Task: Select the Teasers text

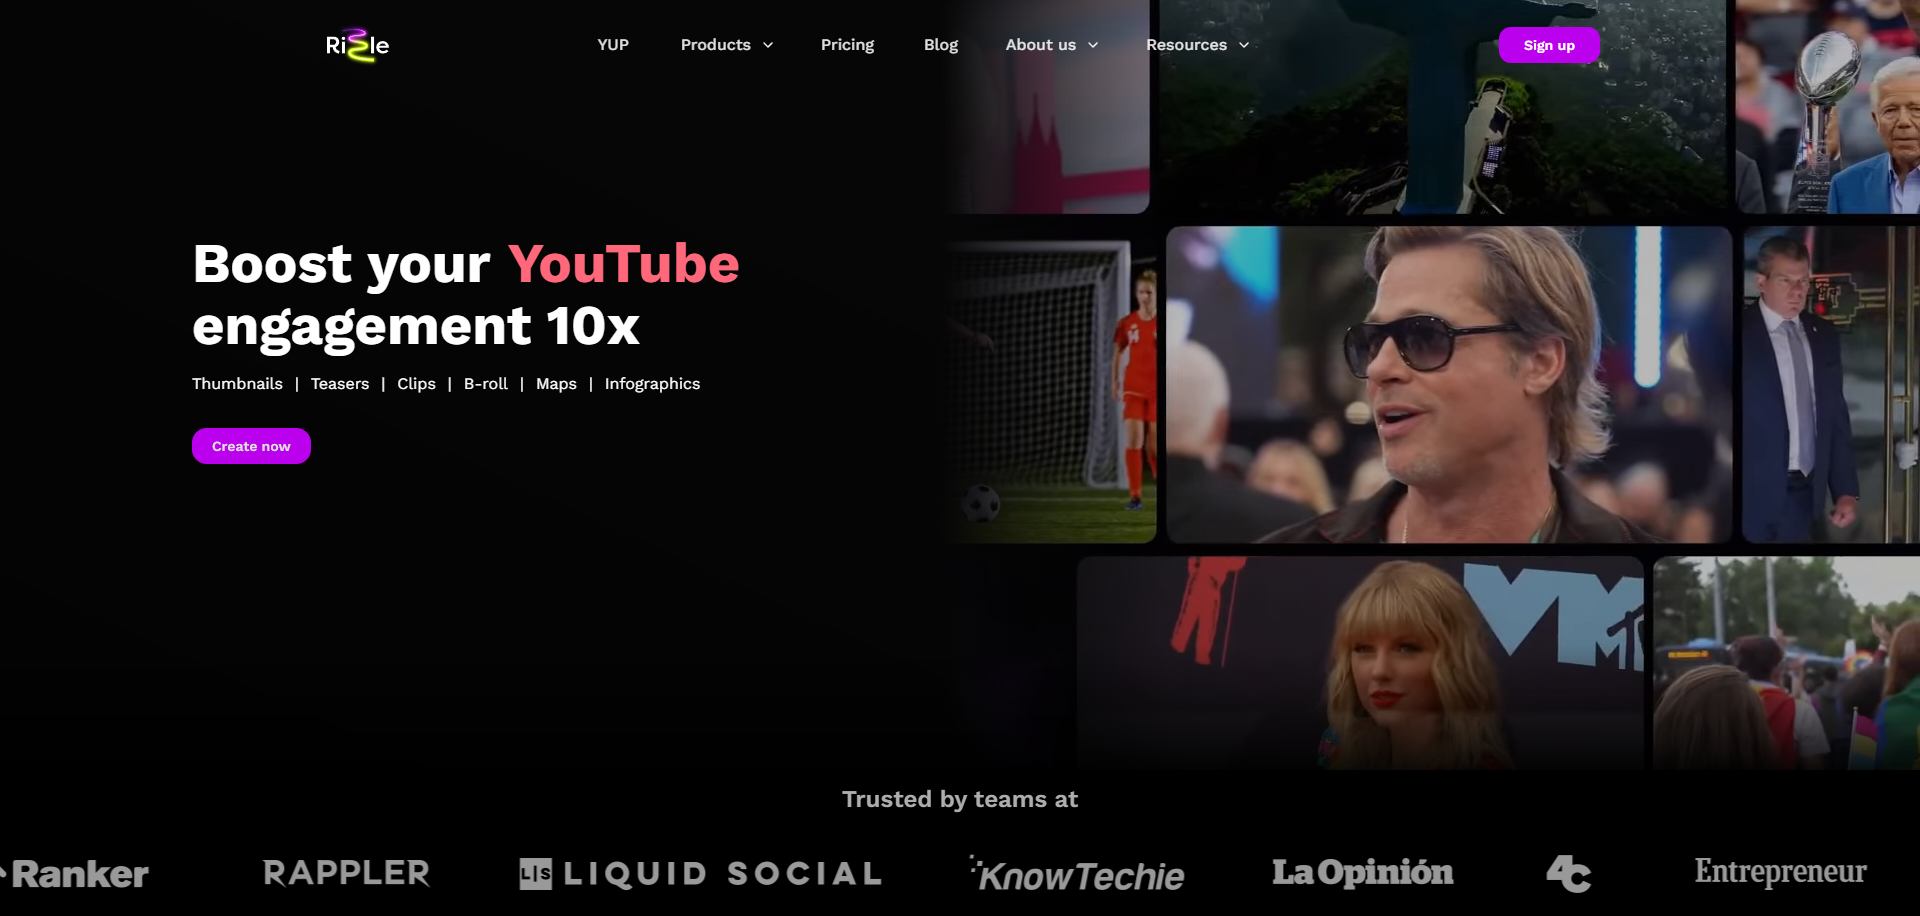Action: [340, 384]
